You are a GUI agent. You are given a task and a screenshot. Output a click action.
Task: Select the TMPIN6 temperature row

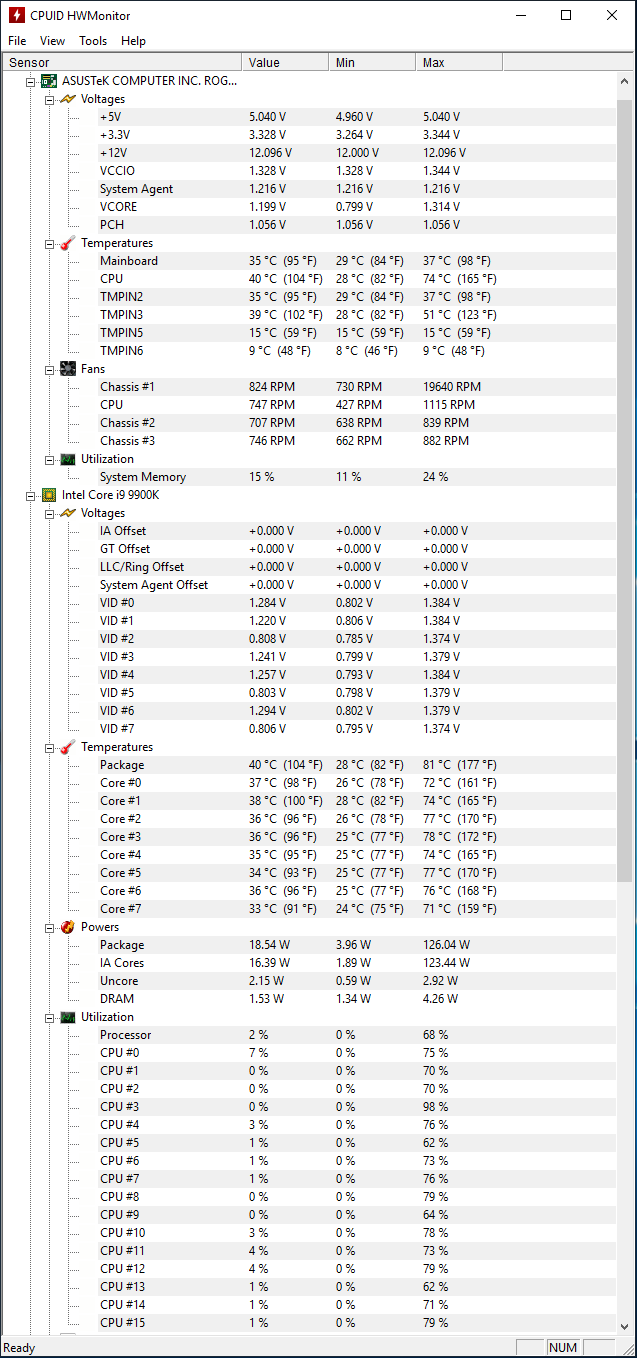point(309,351)
